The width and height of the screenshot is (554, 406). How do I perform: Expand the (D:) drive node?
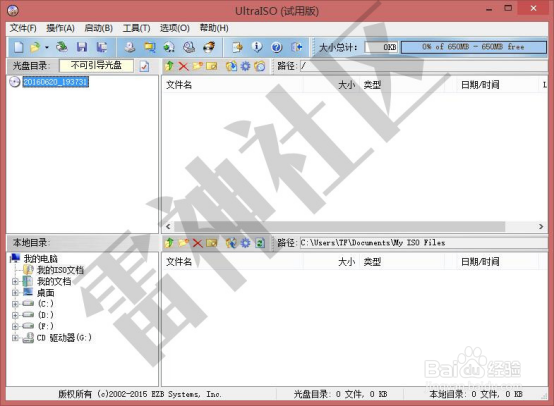tap(15, 315)
